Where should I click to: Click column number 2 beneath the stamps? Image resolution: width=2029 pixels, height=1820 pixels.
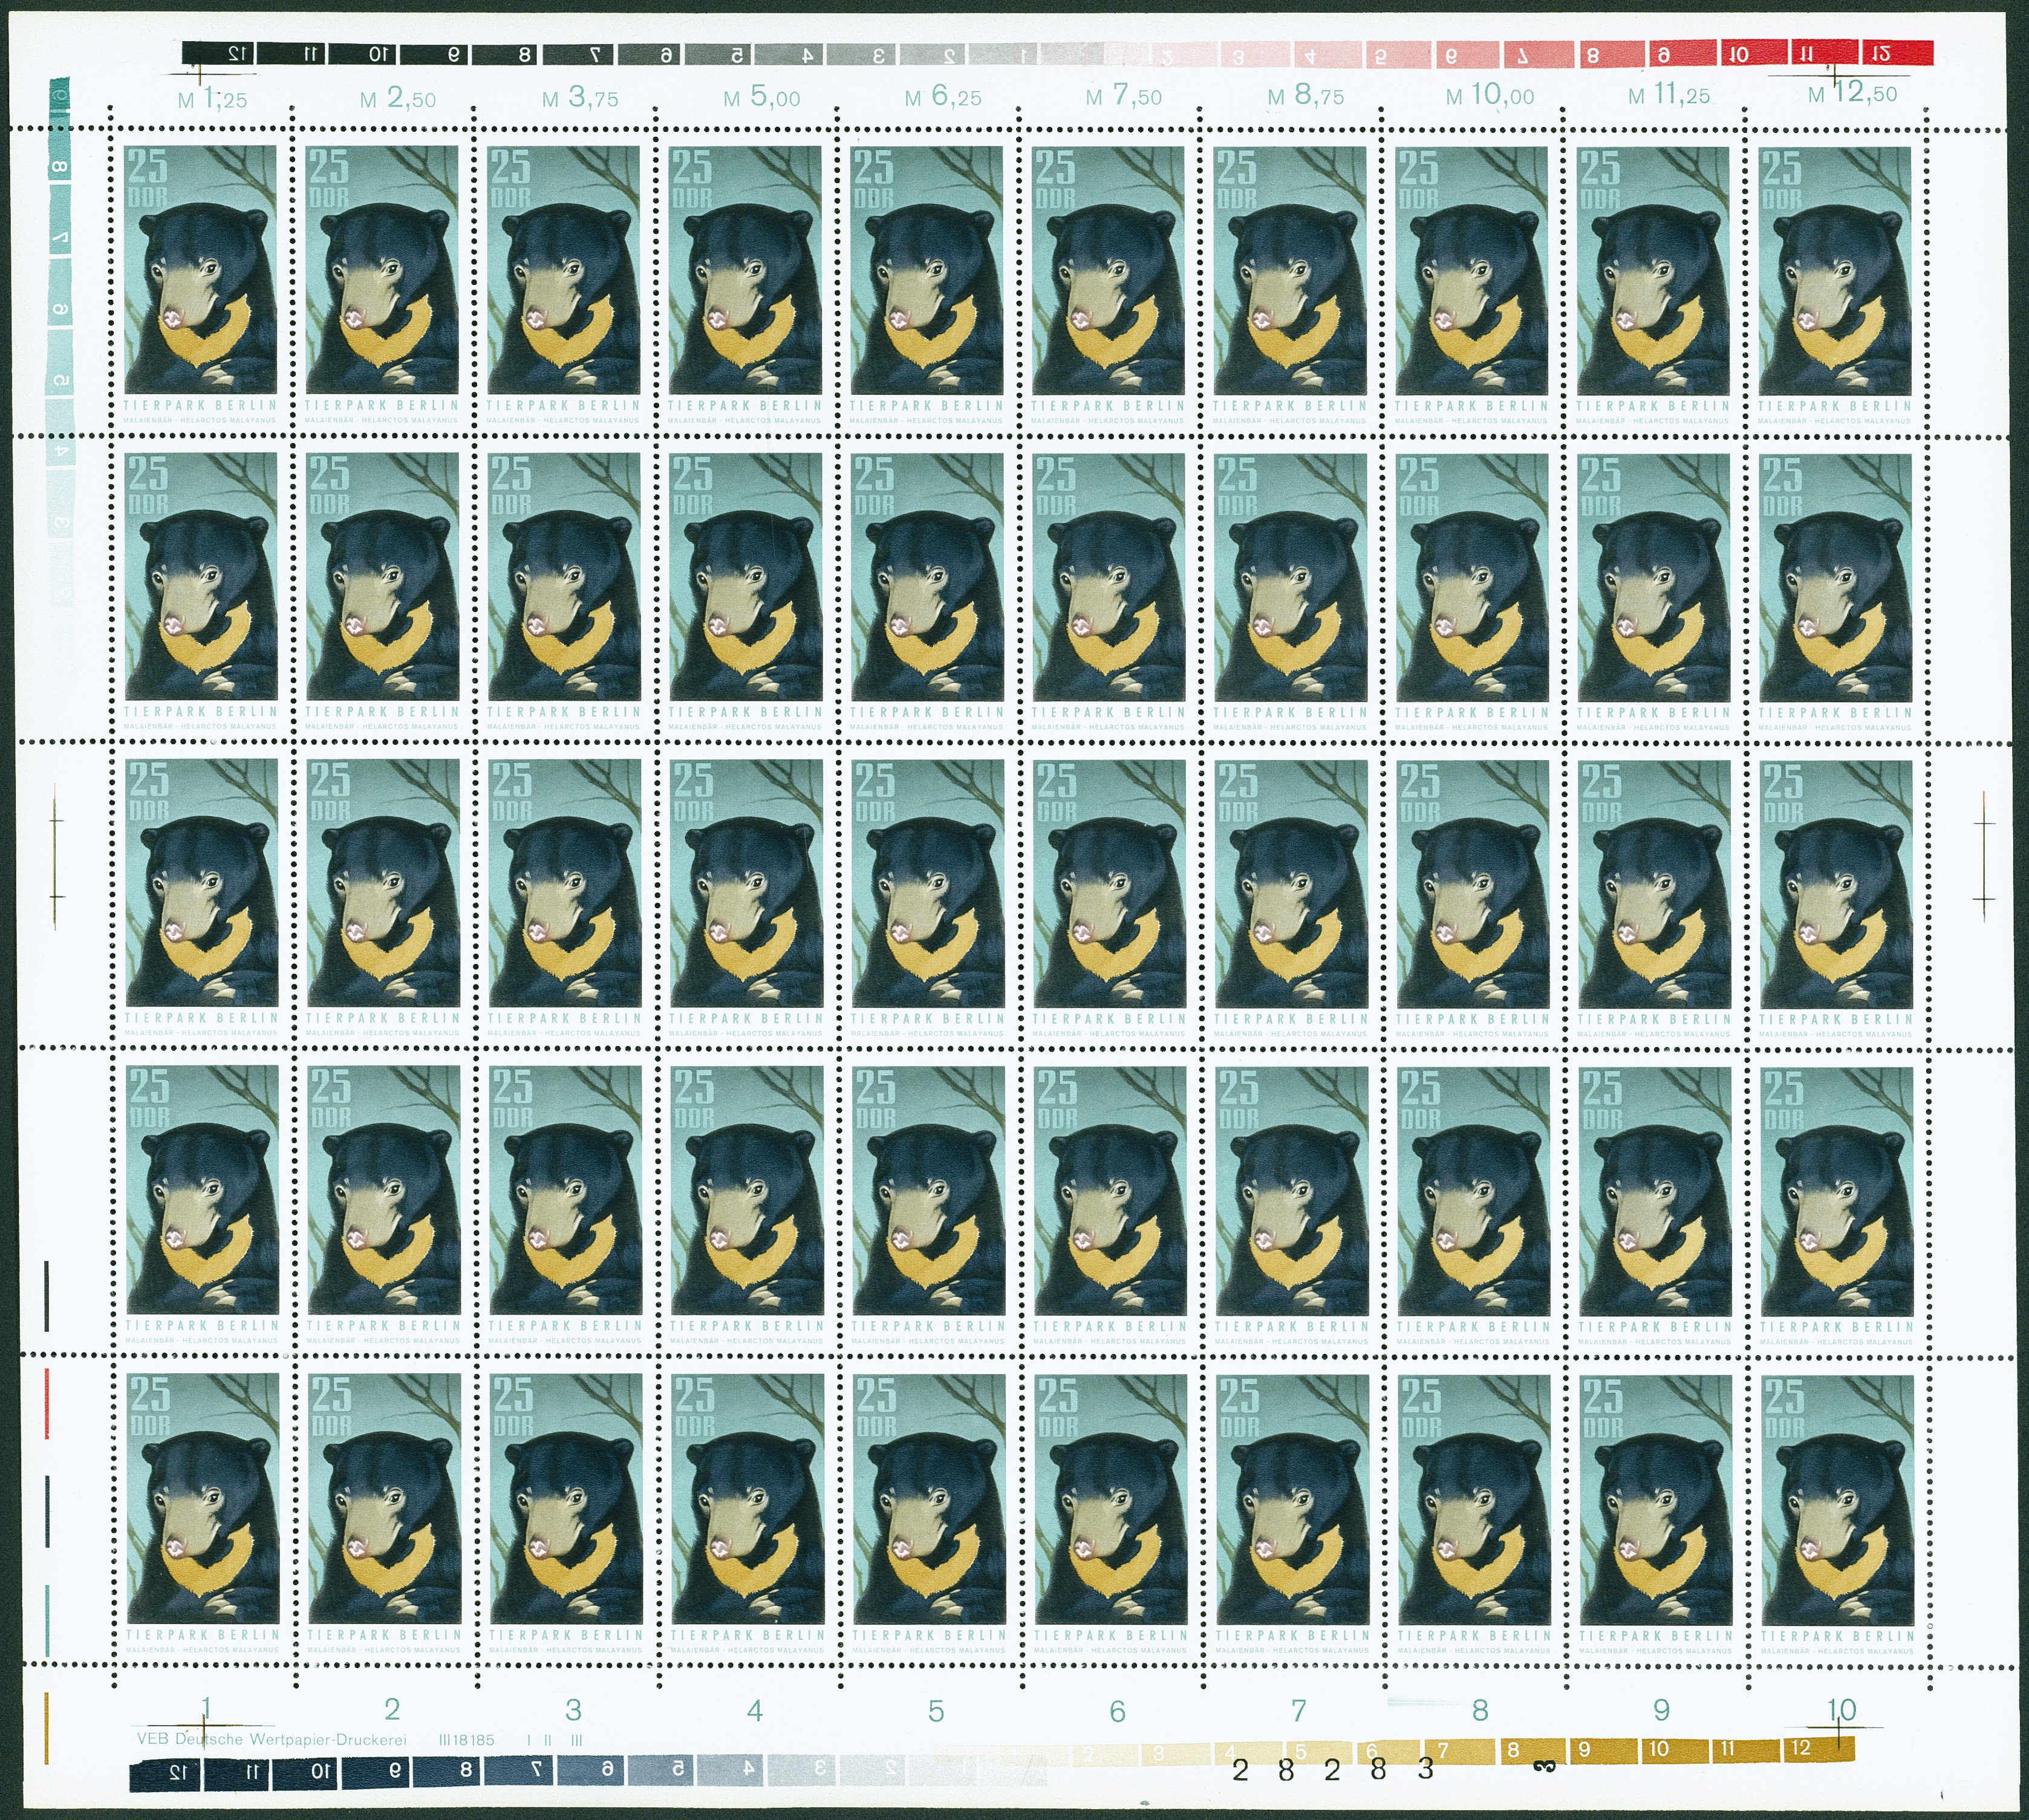392,1708
